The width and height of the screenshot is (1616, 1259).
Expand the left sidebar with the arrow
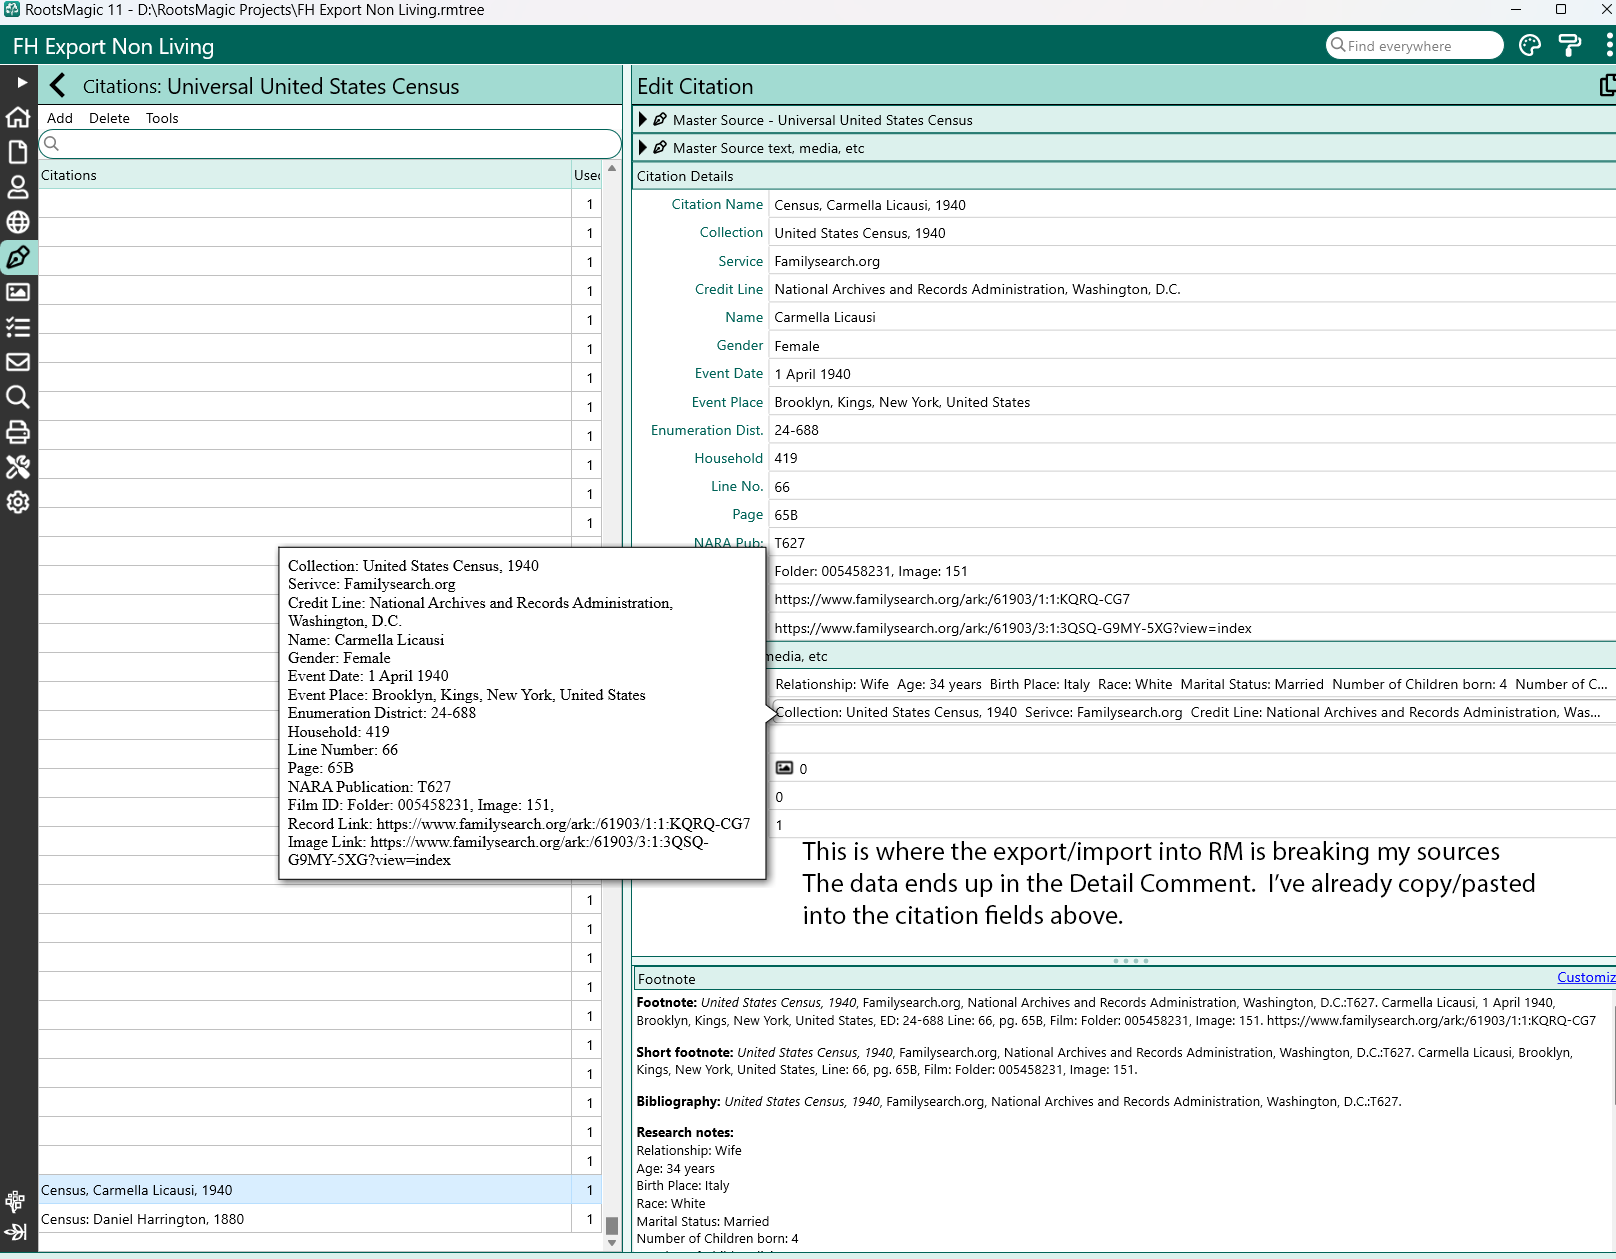coord(21,82)
